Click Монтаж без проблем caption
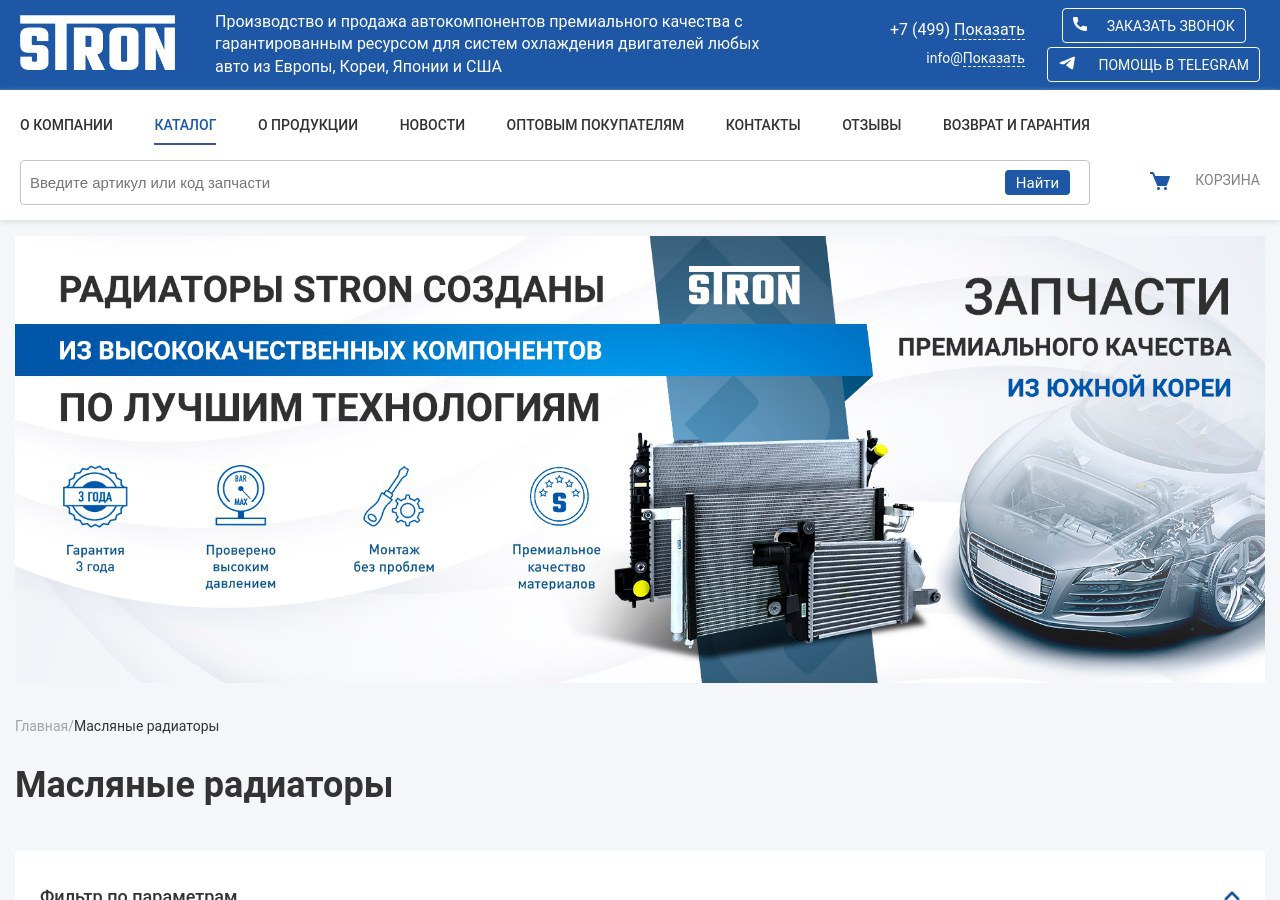 tap(394, 558)
